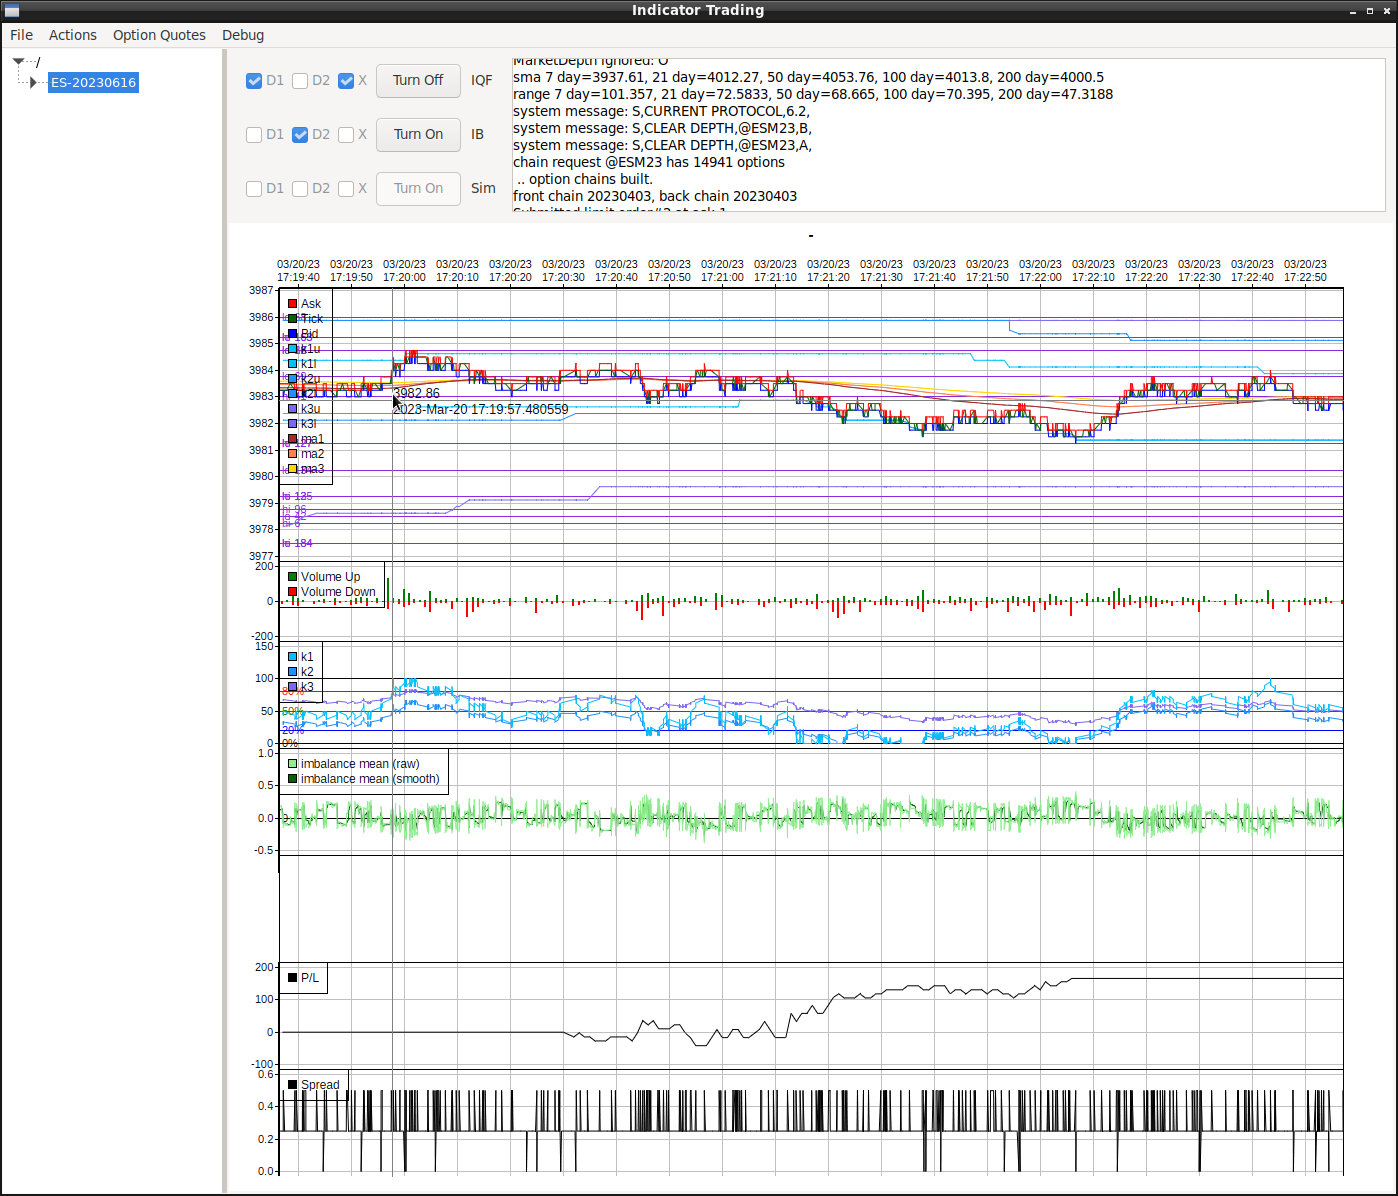The width and height of the screenshot is (1398, 1196).
Task: Click the "hi 125" level label
Action: pos(297,496)
